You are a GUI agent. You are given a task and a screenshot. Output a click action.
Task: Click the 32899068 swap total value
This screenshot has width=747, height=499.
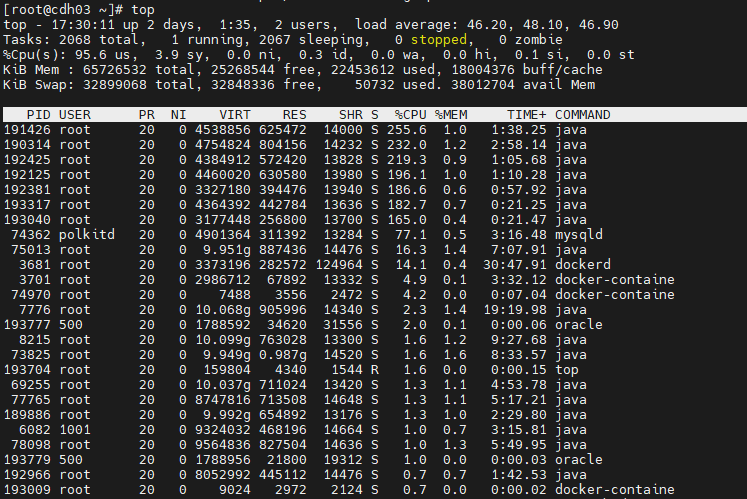tap(114, 85)
